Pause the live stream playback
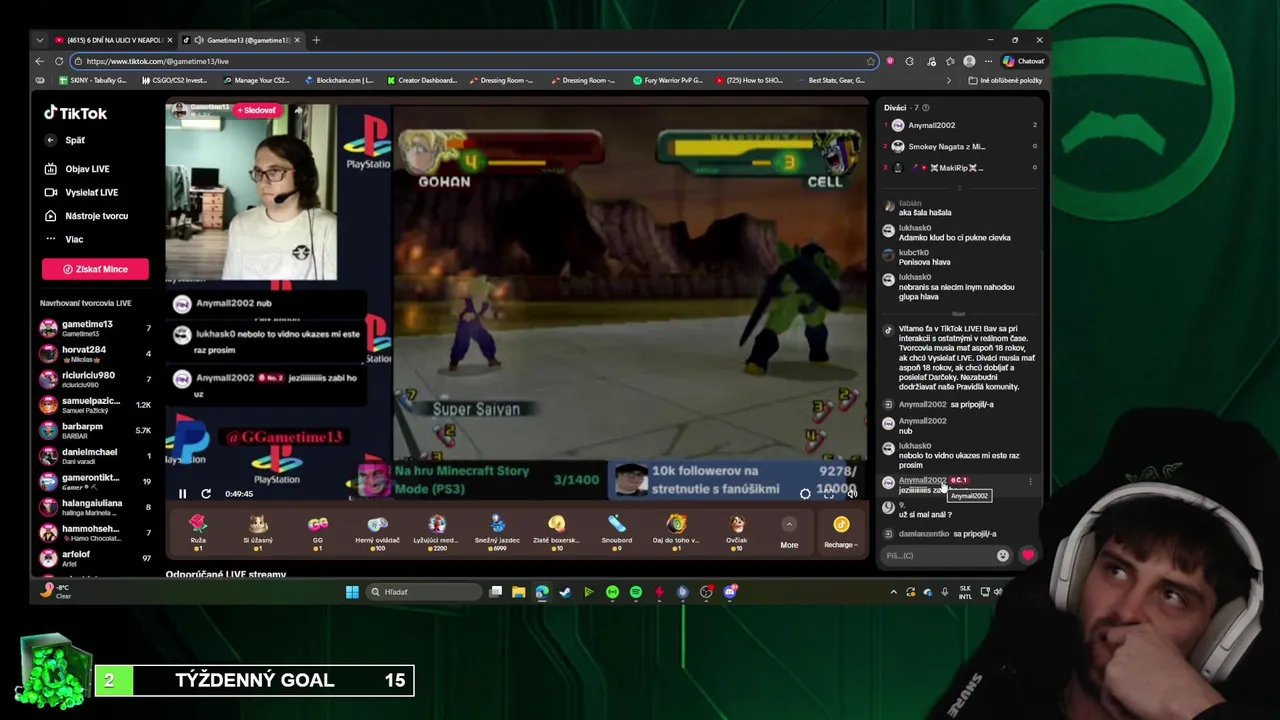The image size is (1280, 720). [x=182, y=494]
